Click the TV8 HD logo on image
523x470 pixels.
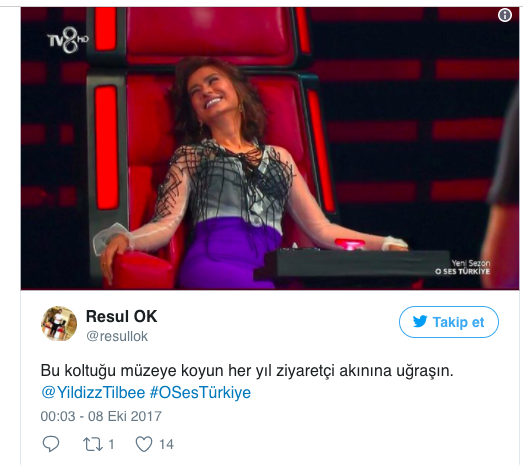point(68,40)
